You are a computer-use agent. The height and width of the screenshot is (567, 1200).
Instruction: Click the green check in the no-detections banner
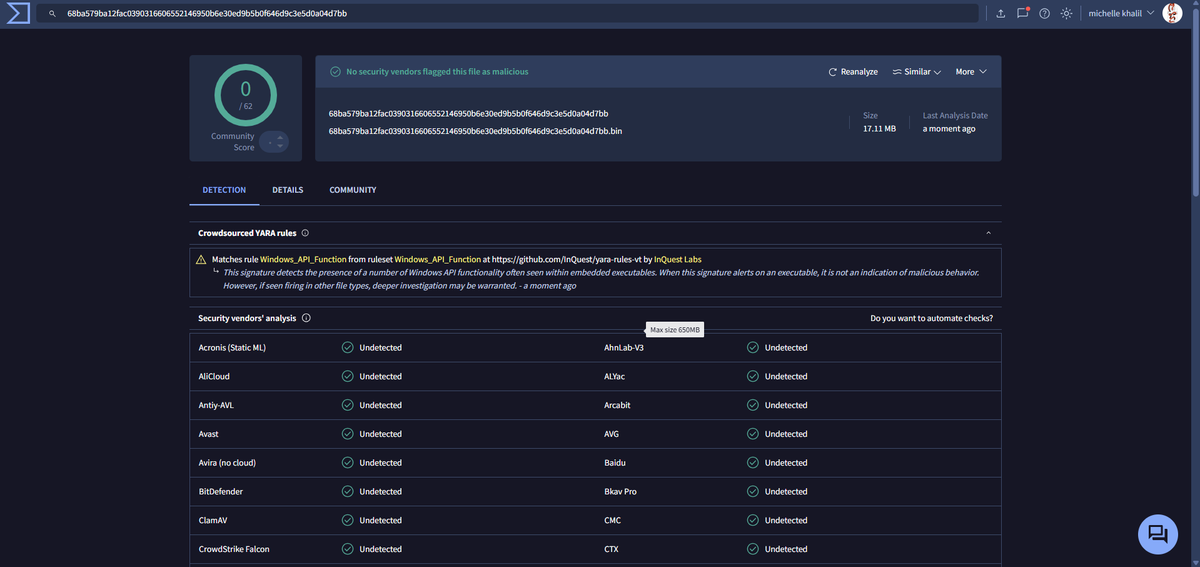click(x=336, y=72)
